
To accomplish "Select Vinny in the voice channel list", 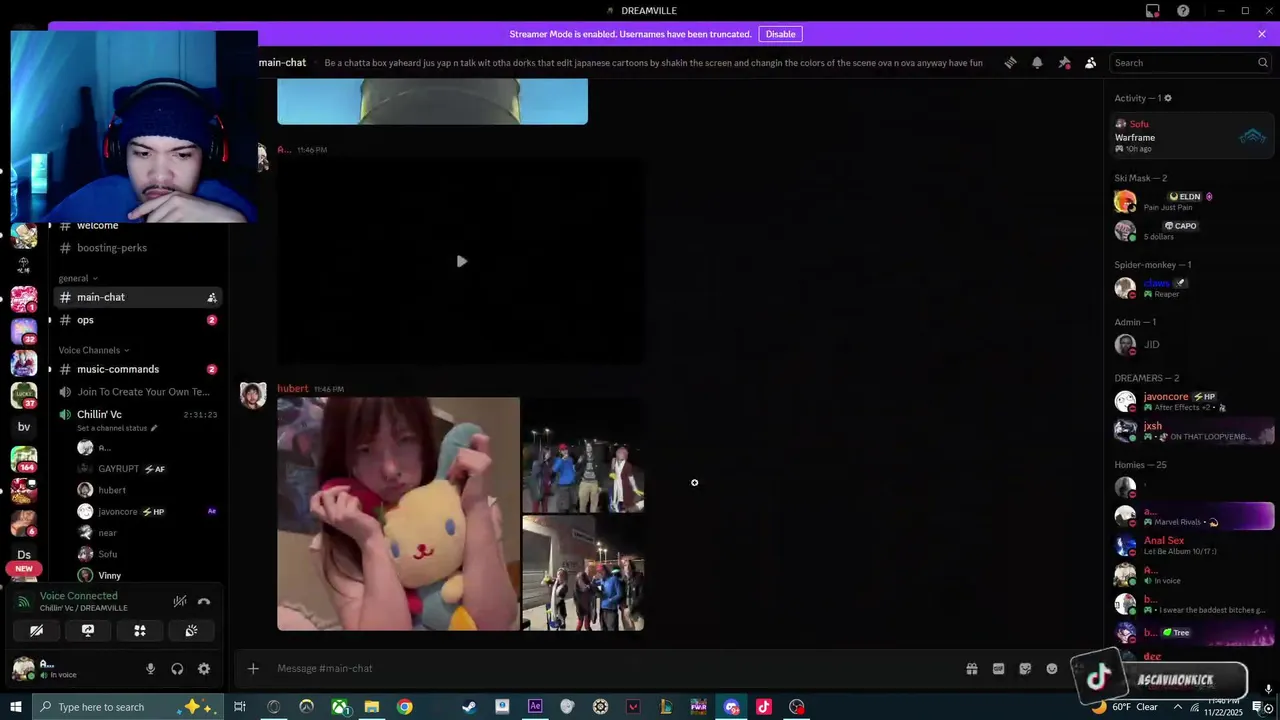I will [110, 575].
